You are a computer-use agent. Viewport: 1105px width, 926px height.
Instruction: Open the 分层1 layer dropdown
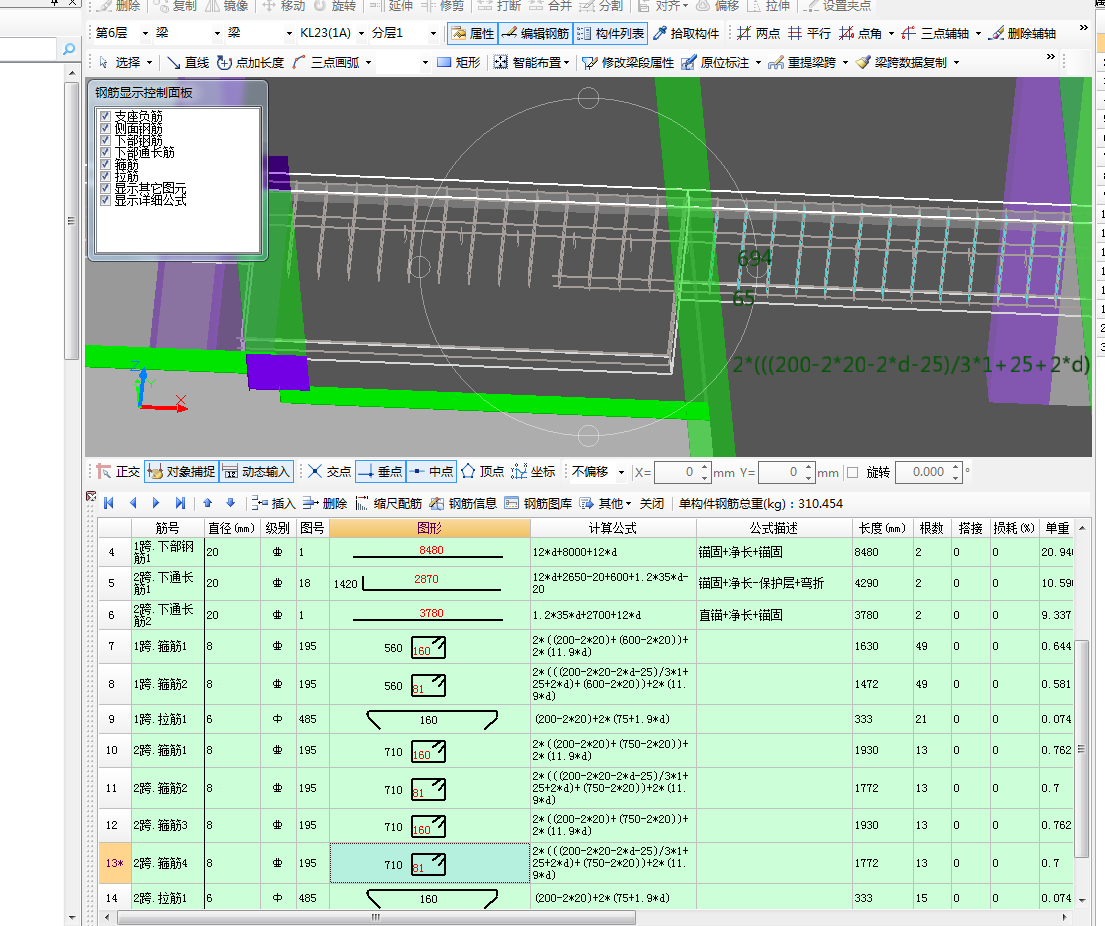pos(433,33)
